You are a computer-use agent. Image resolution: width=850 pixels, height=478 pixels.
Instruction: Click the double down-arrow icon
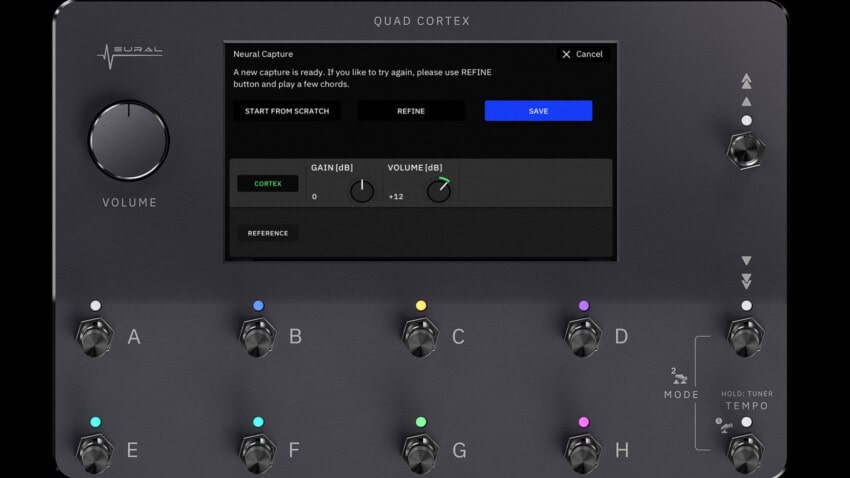pos(746,281)
